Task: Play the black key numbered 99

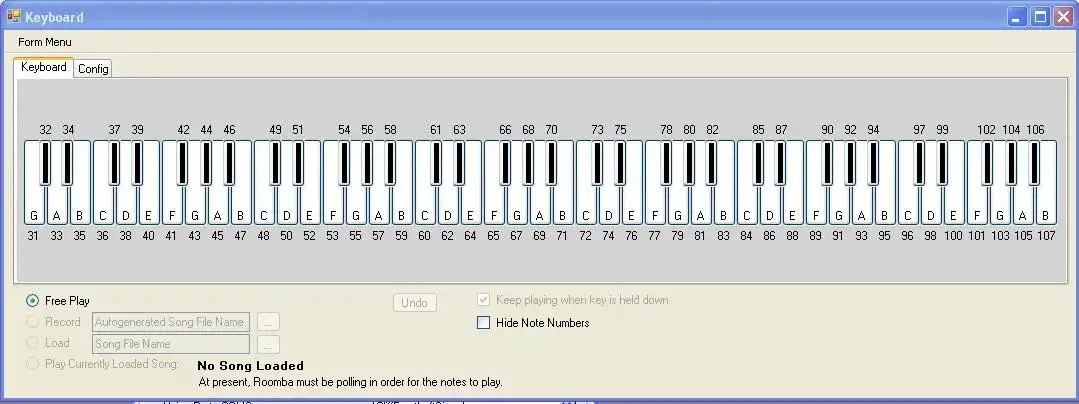Action: click(x=942, y=162)
